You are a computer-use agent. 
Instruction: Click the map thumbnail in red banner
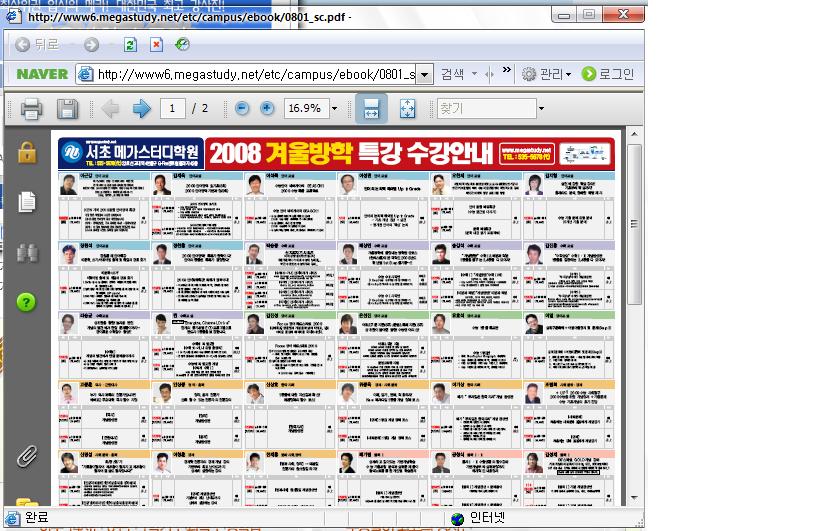[585, 154]
